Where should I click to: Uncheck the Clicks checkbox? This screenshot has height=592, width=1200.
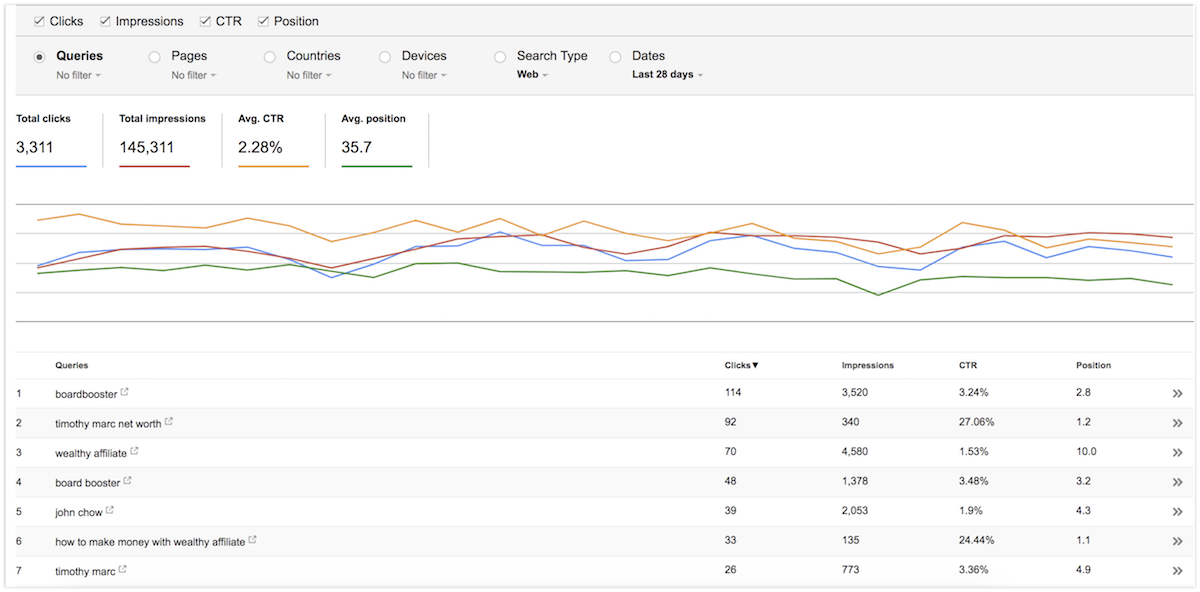(39, 21)
